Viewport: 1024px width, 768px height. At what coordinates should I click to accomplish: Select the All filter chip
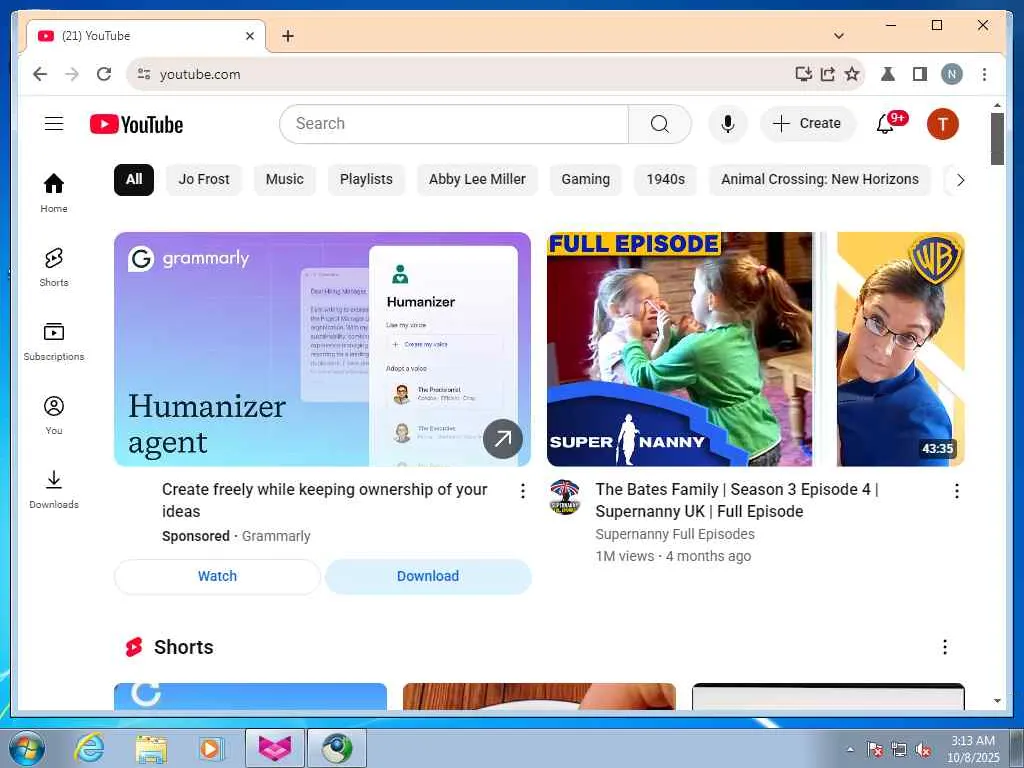[x=134, y=180]
